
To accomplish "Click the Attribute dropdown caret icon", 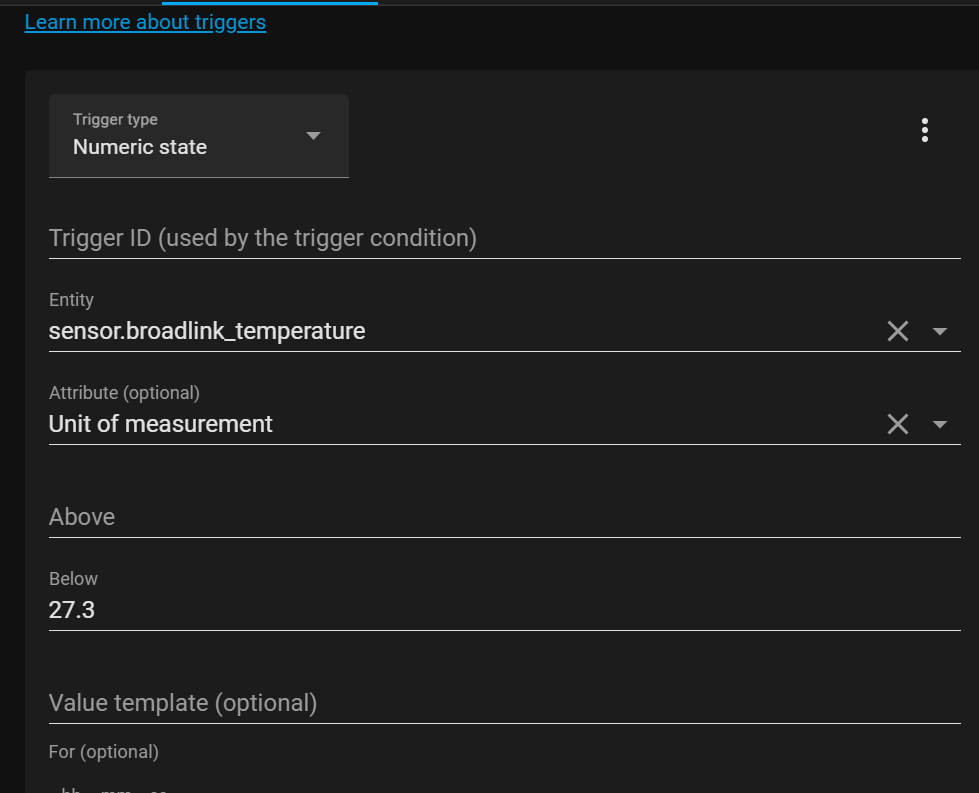I will [x=938, y=423].
